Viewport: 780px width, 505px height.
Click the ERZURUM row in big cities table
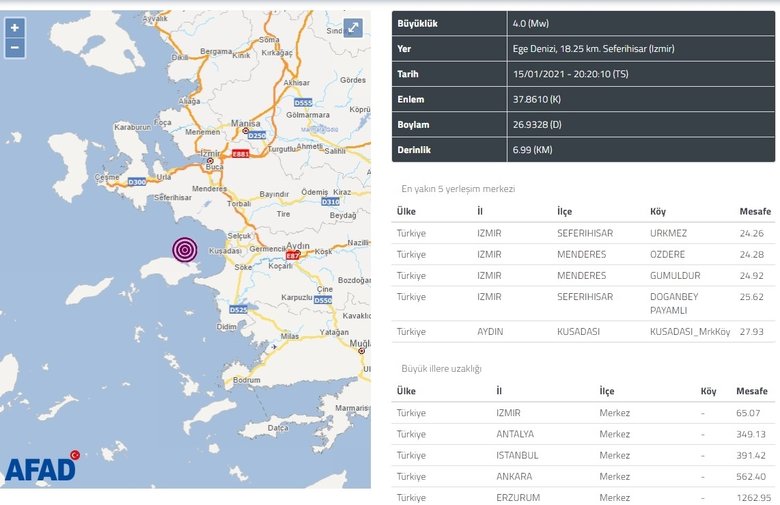tap(583, 497)
